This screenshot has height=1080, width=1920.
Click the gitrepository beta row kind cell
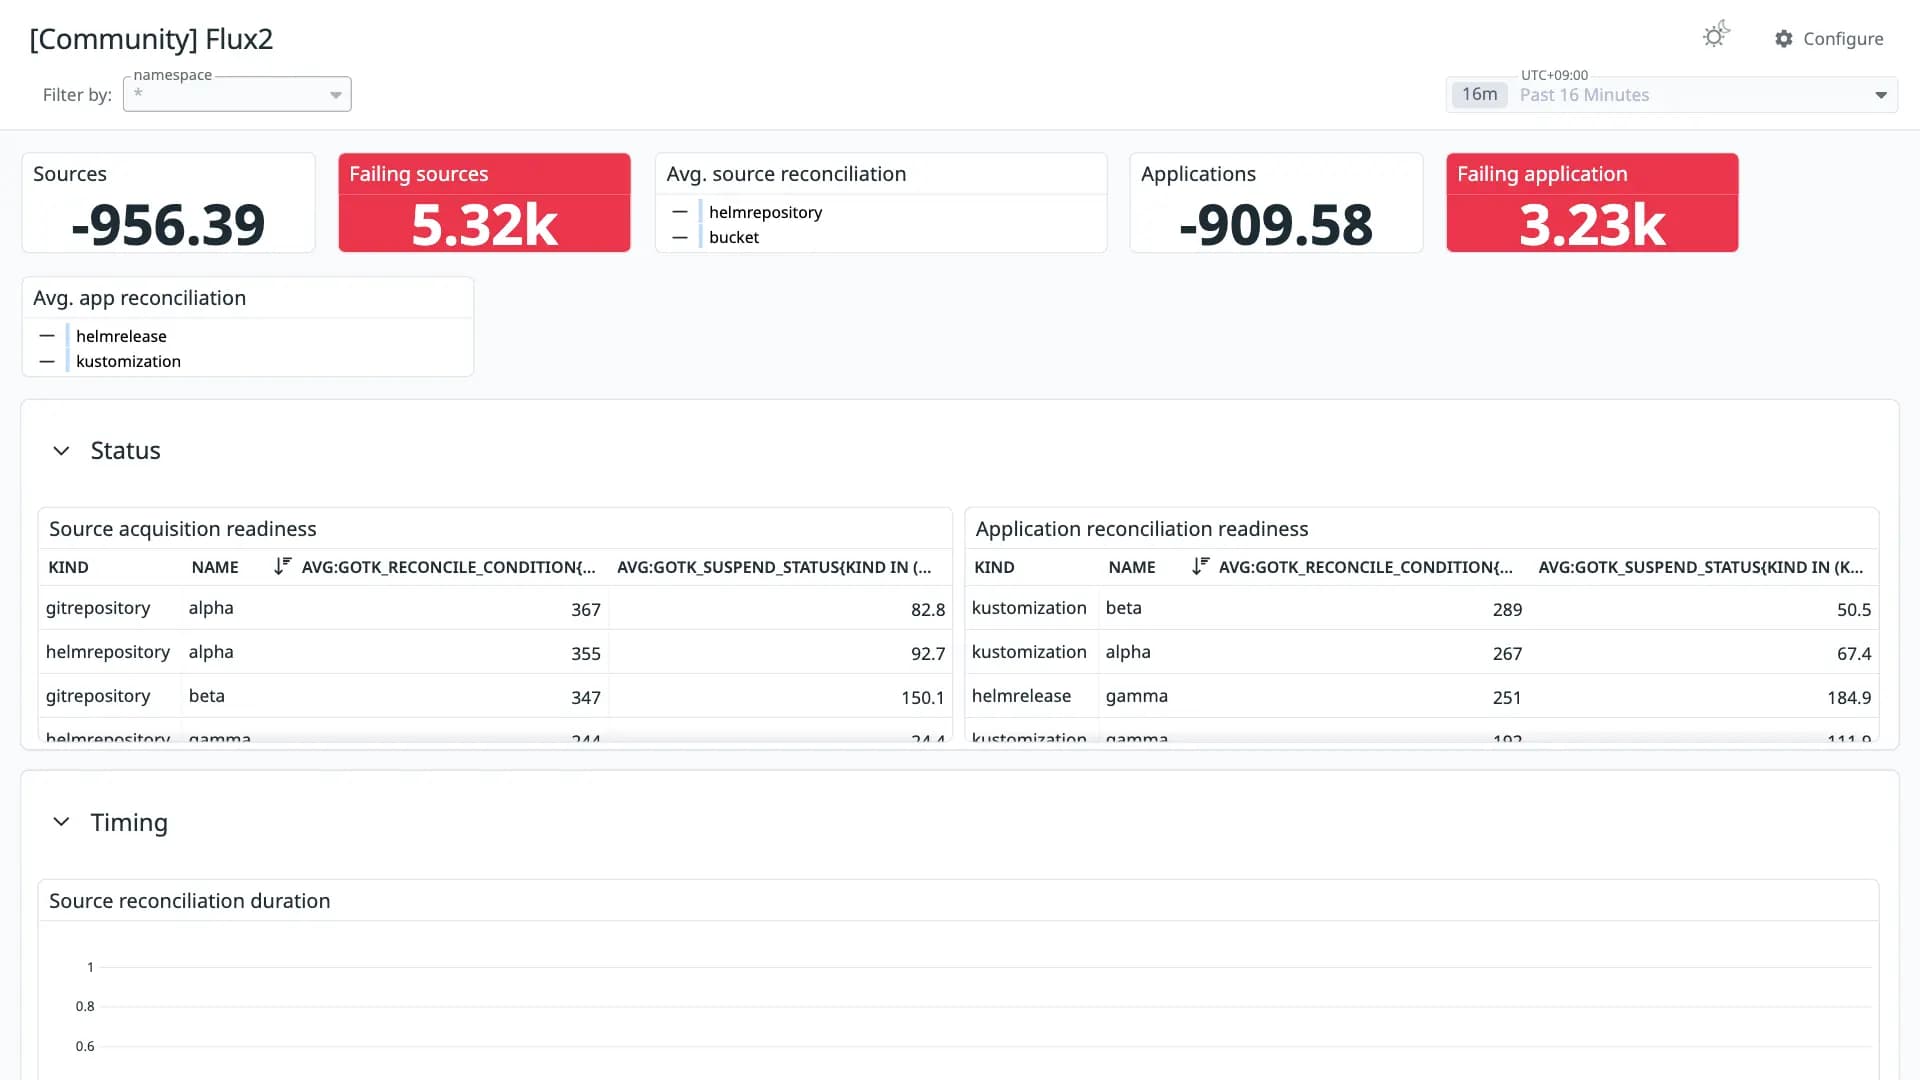pos(98,696)
